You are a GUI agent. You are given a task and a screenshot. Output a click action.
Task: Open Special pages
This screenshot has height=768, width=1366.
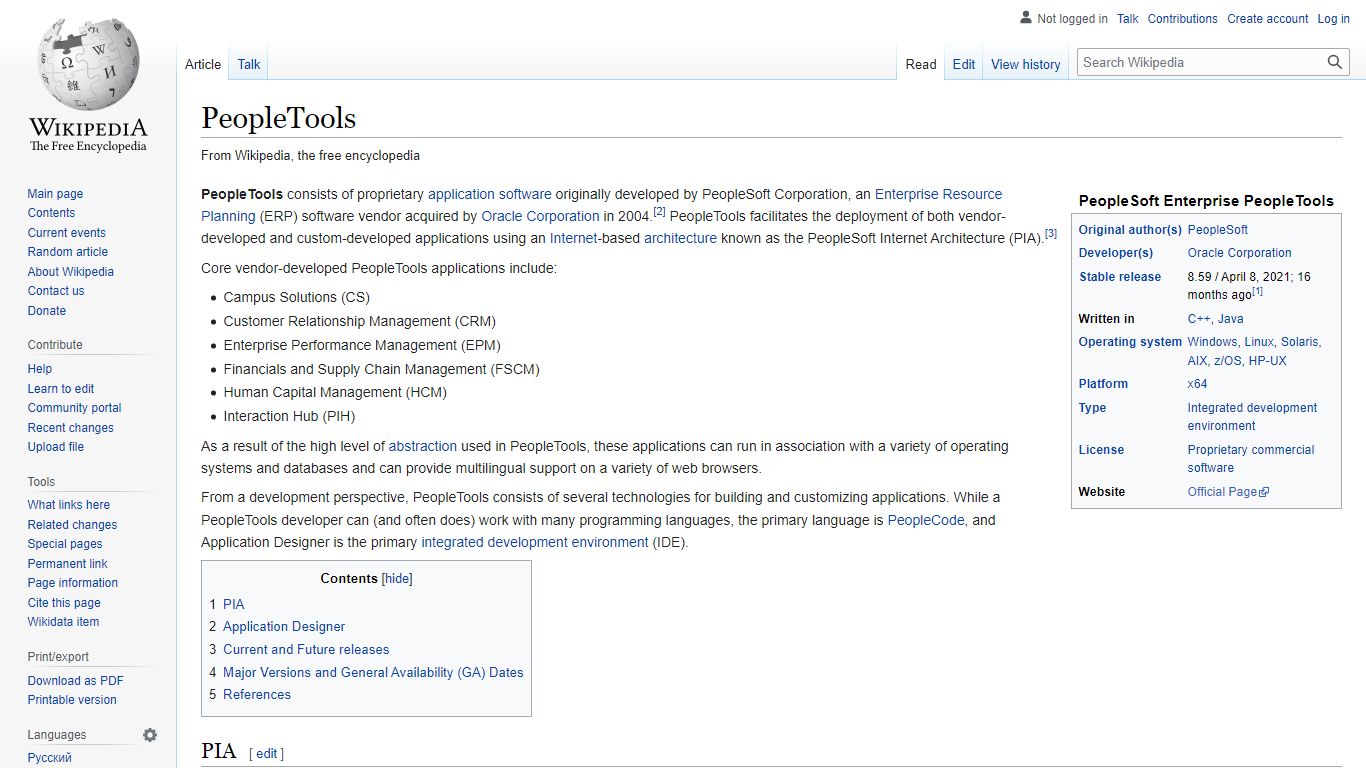pyautogui.click(x=65, y=544)
